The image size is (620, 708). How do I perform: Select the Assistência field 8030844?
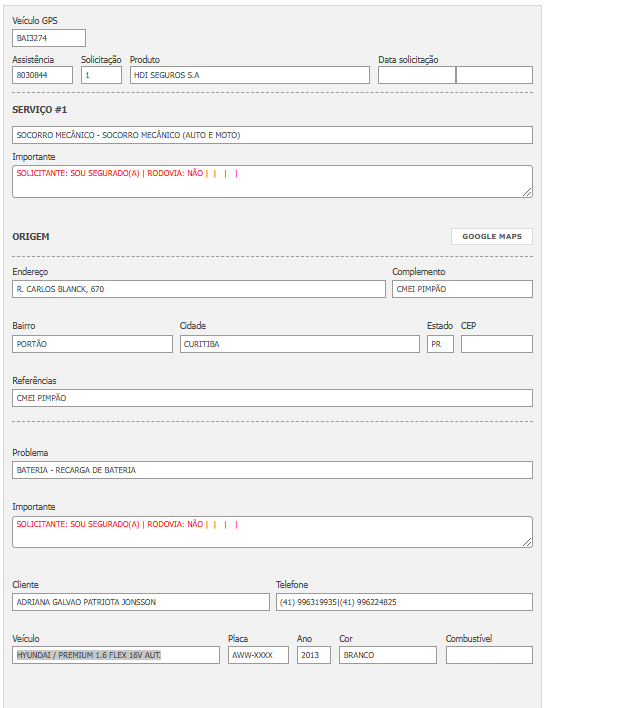pos(42,75)
